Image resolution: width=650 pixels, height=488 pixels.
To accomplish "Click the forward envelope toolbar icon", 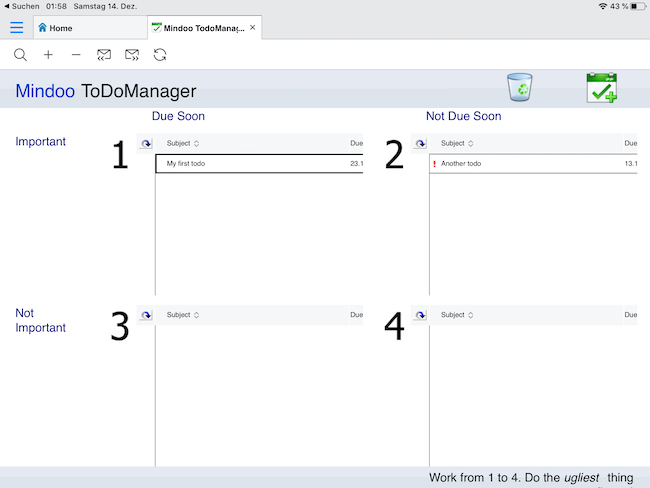I will tap(132, 55).
